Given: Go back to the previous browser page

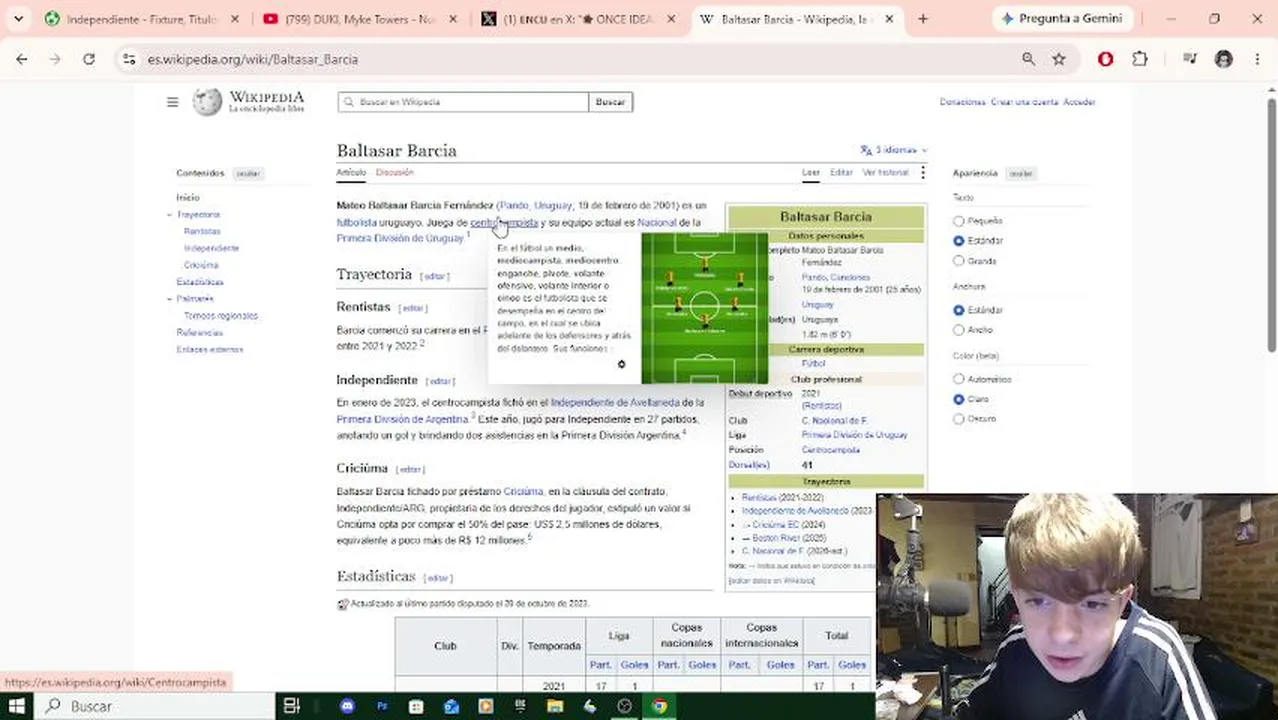Looking at the screenshot, I should (22, 59).
